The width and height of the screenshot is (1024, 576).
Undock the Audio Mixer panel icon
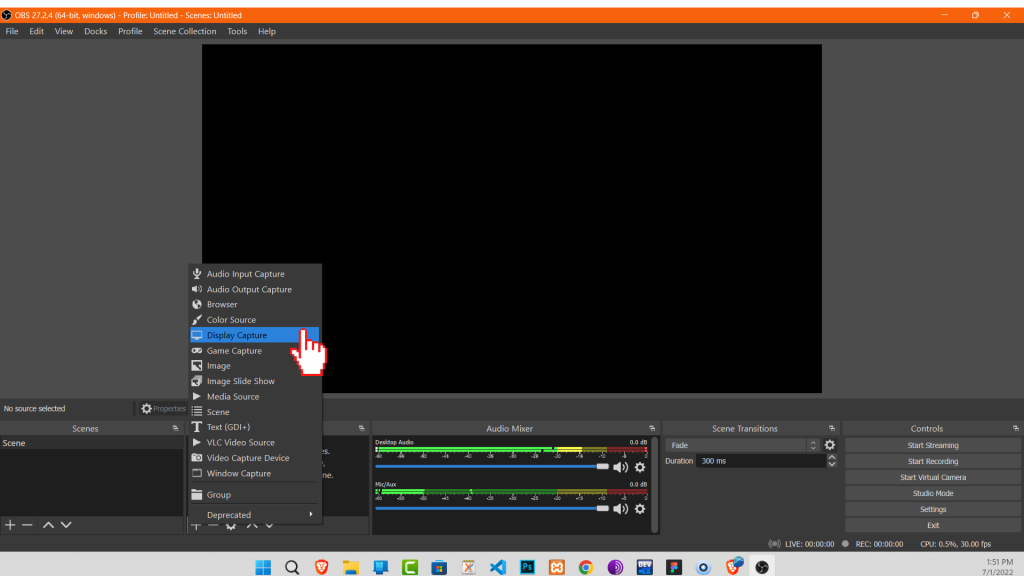coord(652,428)
